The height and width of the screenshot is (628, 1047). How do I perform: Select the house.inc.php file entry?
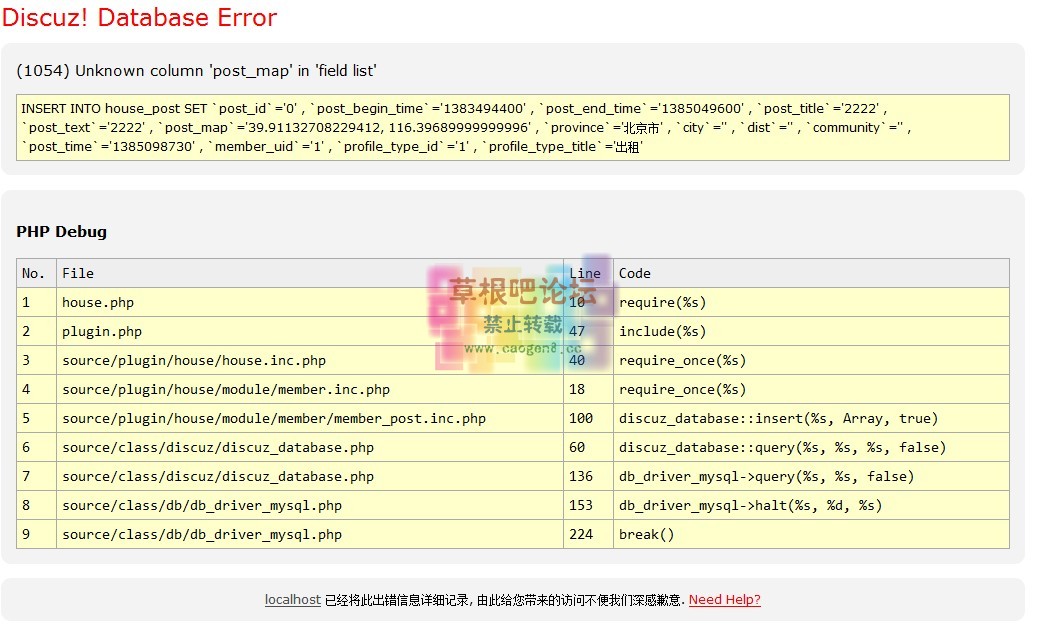(x=200, y=360)
